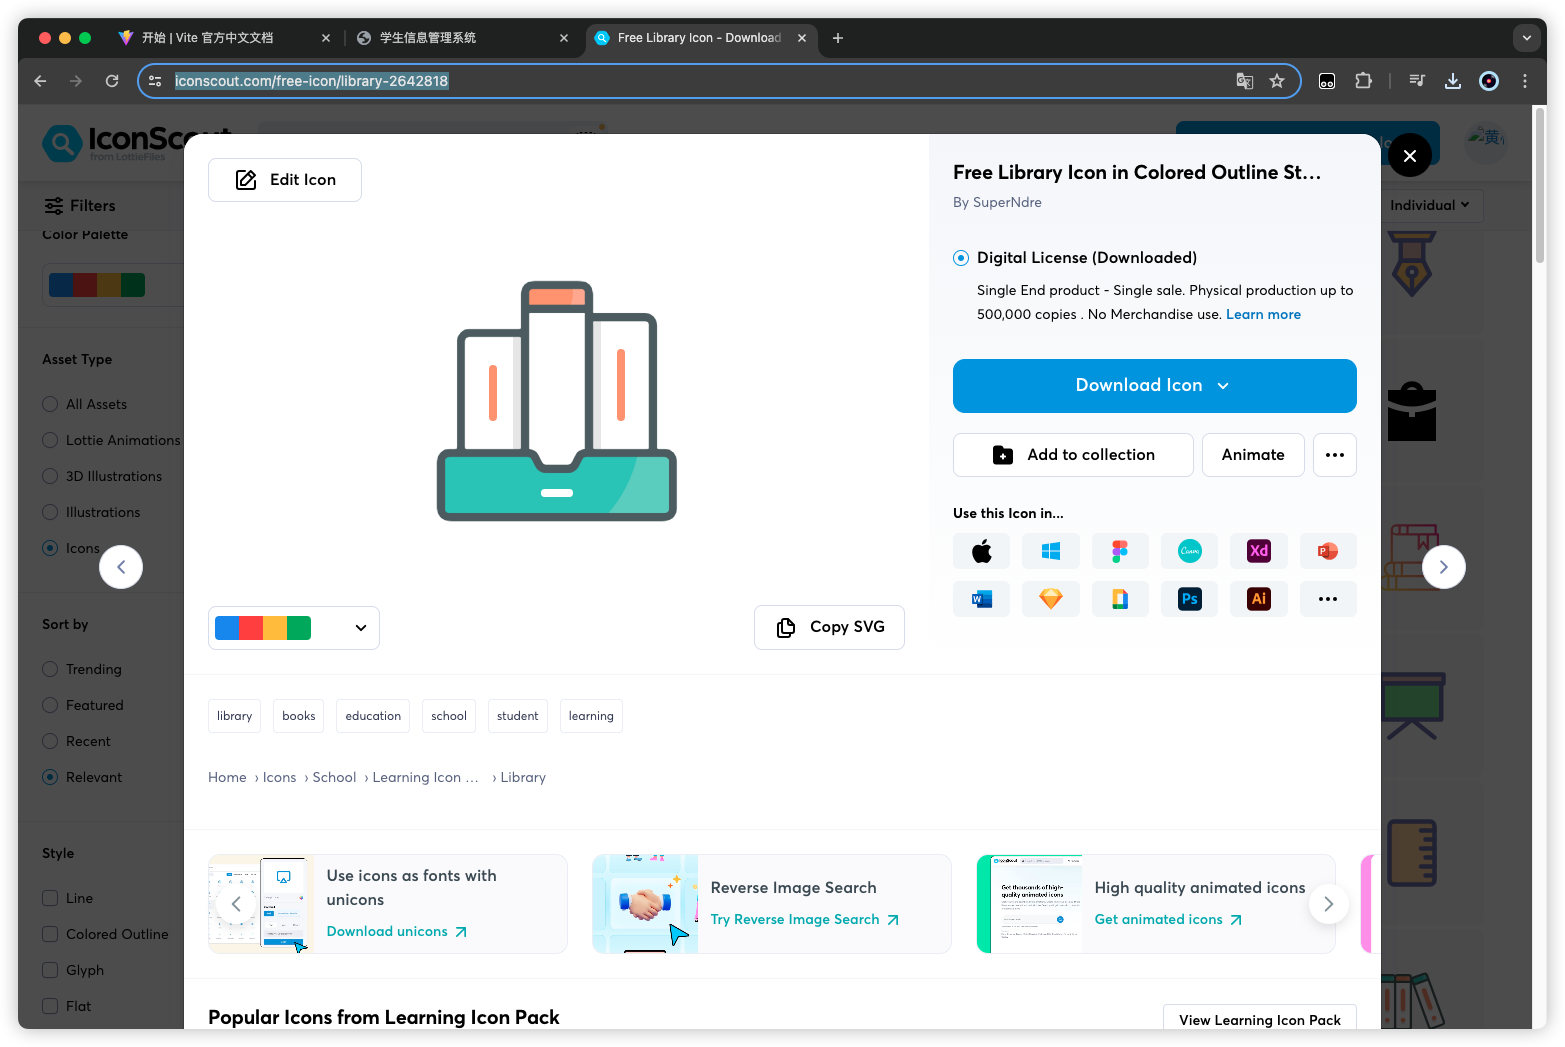Choose Trending sort option

coord(50,669)
